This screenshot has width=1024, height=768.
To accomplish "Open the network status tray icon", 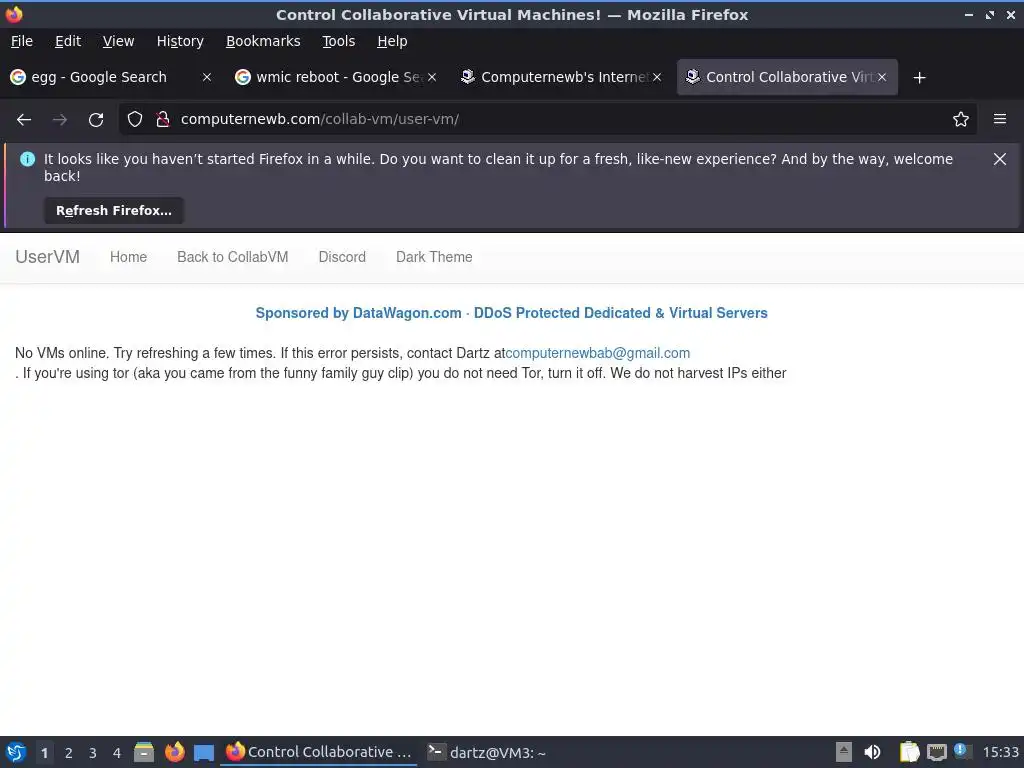I will (936, 752).
